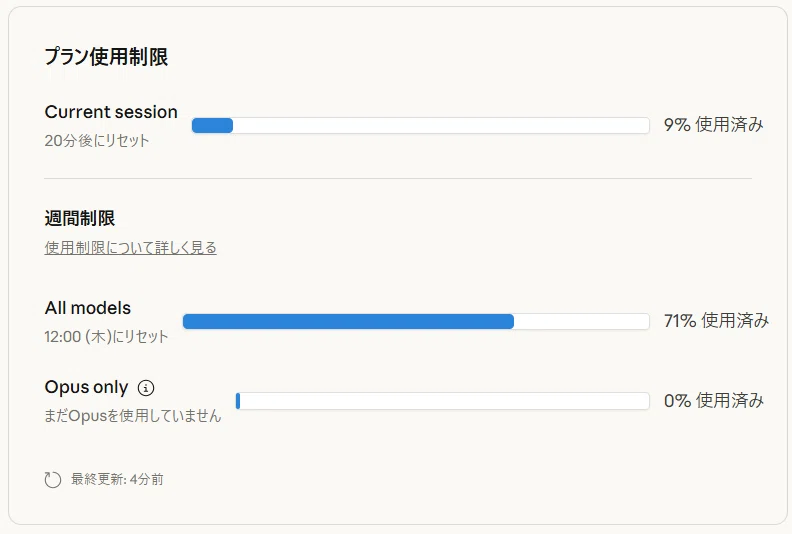The image size is (792, 534).
Task: Click the 20分後にリセット reset text
Action: pos(97,140)
